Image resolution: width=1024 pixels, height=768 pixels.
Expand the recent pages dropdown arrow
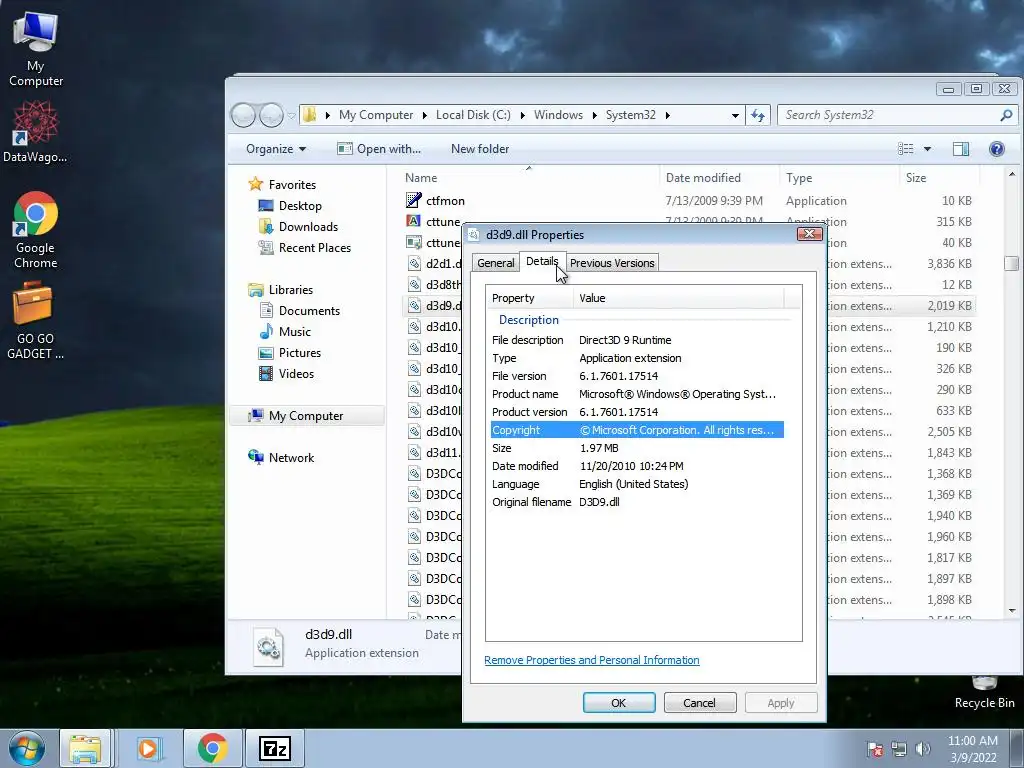[292, 116]
